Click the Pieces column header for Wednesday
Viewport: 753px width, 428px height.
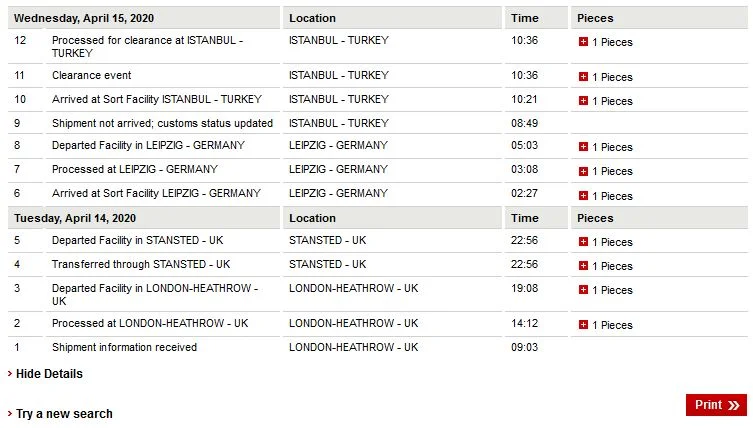[x=595, y=18]
